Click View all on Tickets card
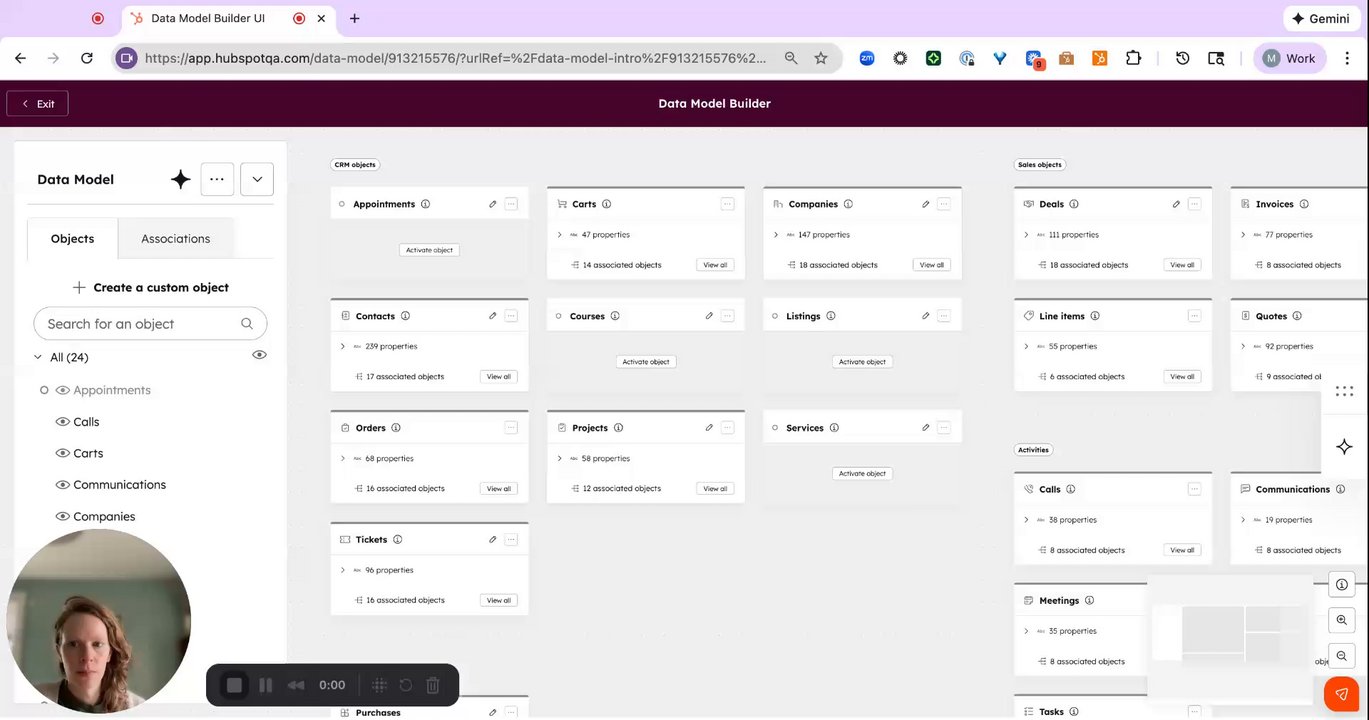This screenshot has width=1369, height=720. coord(499,601)
